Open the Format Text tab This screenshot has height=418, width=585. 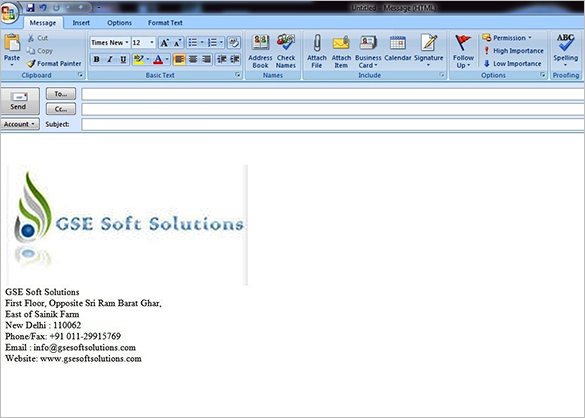(165, 23)
